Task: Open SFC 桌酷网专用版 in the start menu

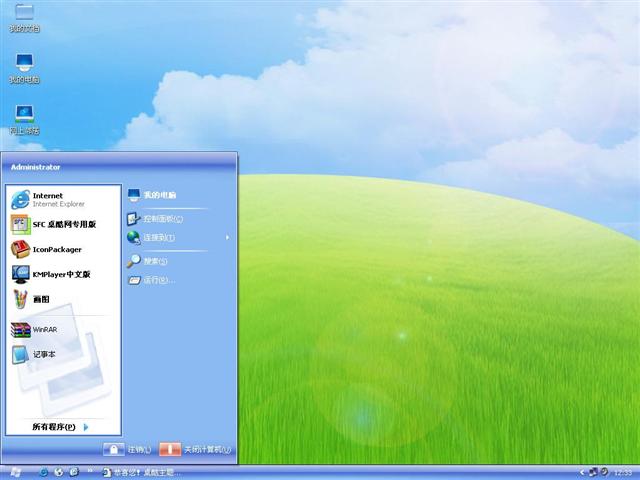Action: 54,224
